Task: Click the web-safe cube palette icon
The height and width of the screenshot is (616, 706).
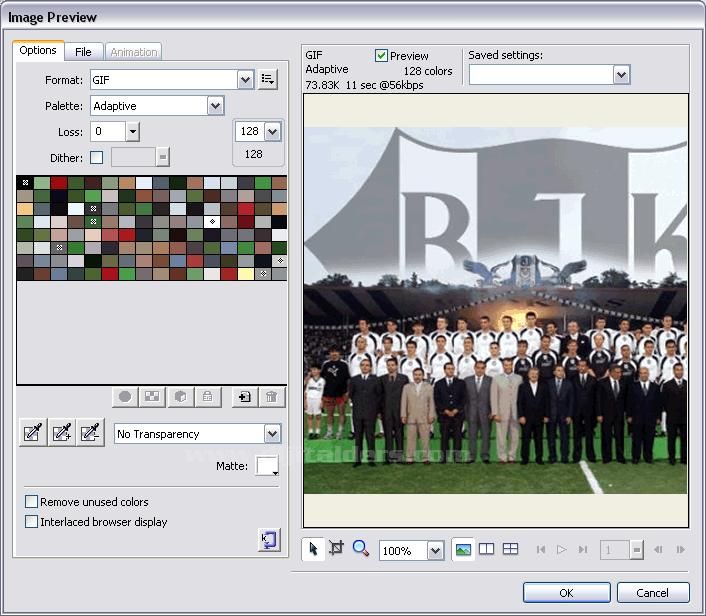Action: (180, 397)
